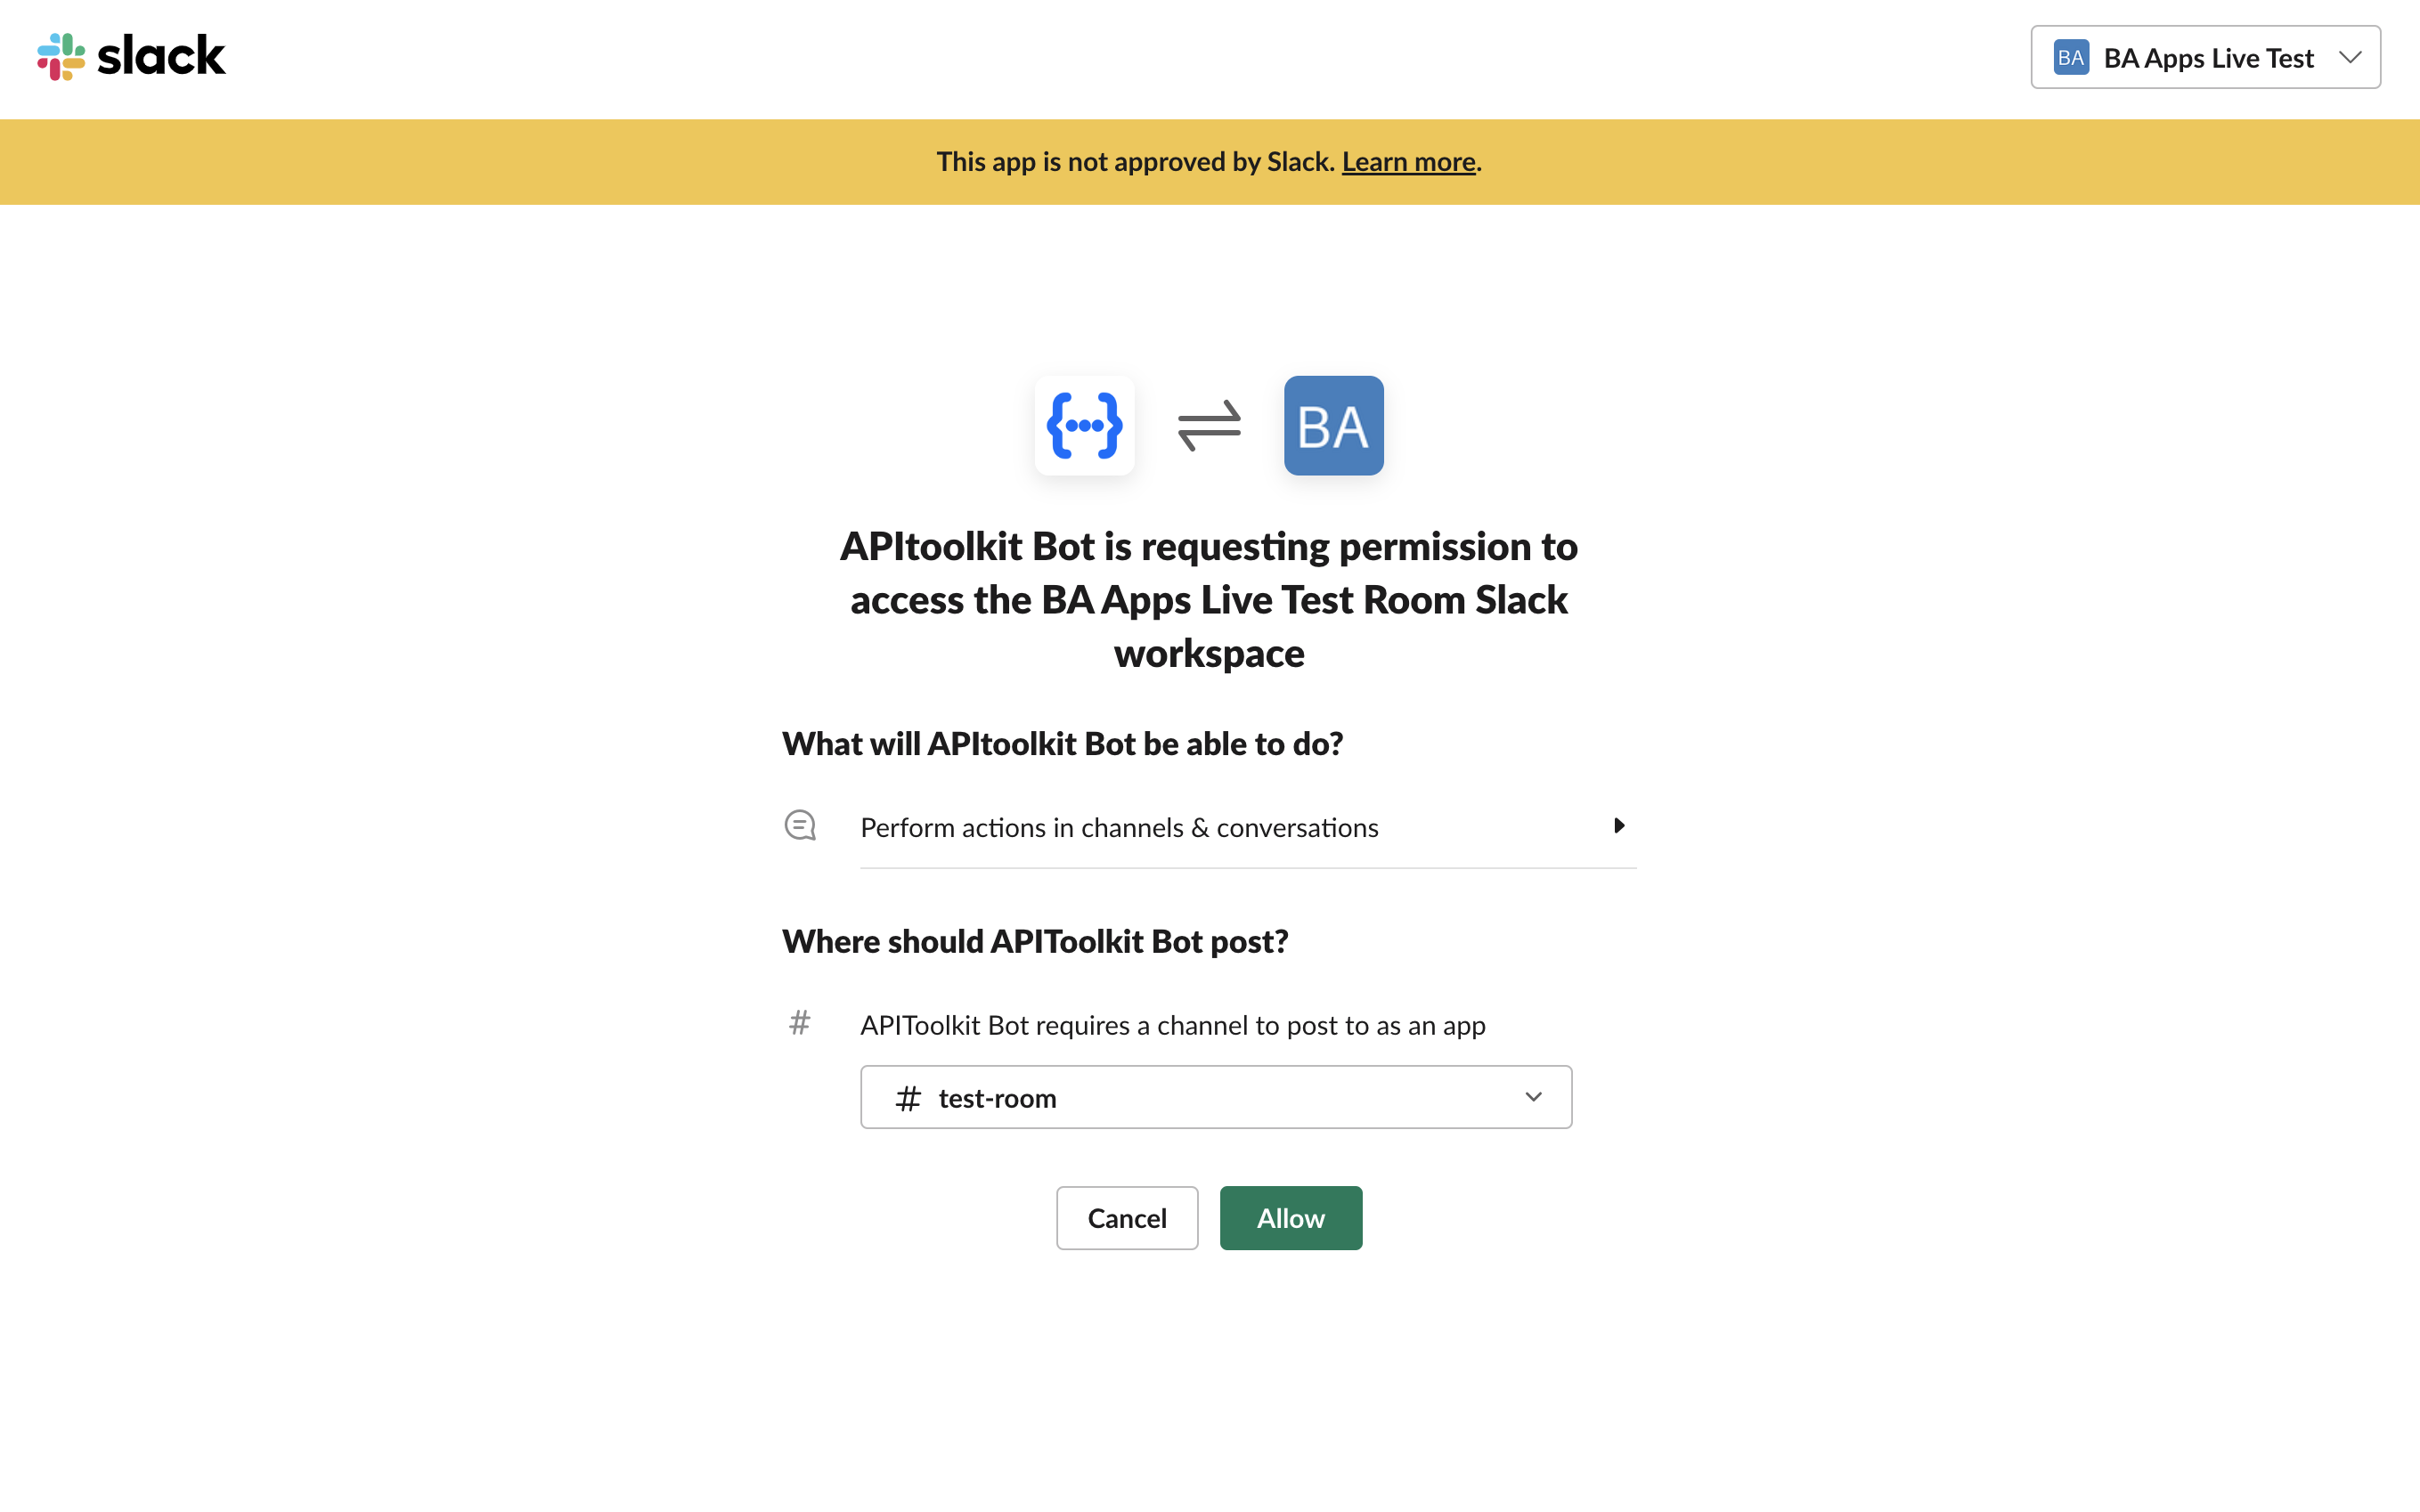Click the app not approved warning banner
The width and height of the screenshot is (2420, 1512).
[x=1209, y=161]
